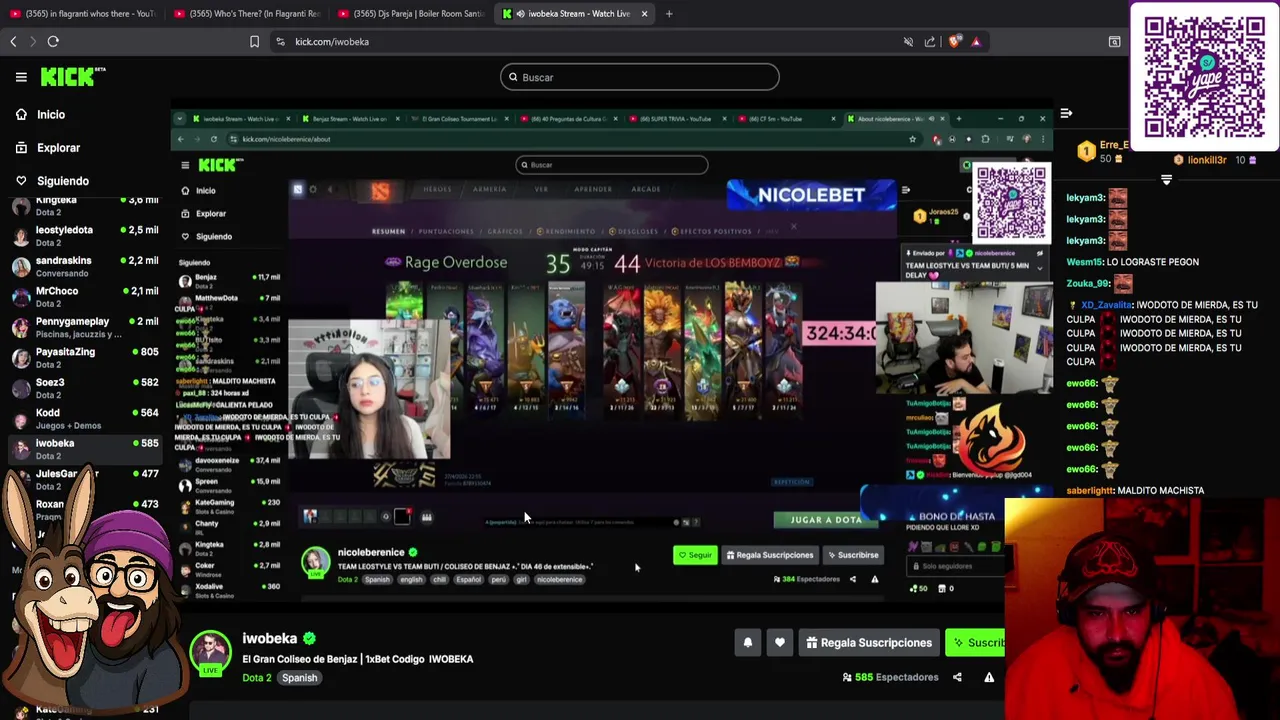Open Kingteka channel in followed list

pos(85,205)
